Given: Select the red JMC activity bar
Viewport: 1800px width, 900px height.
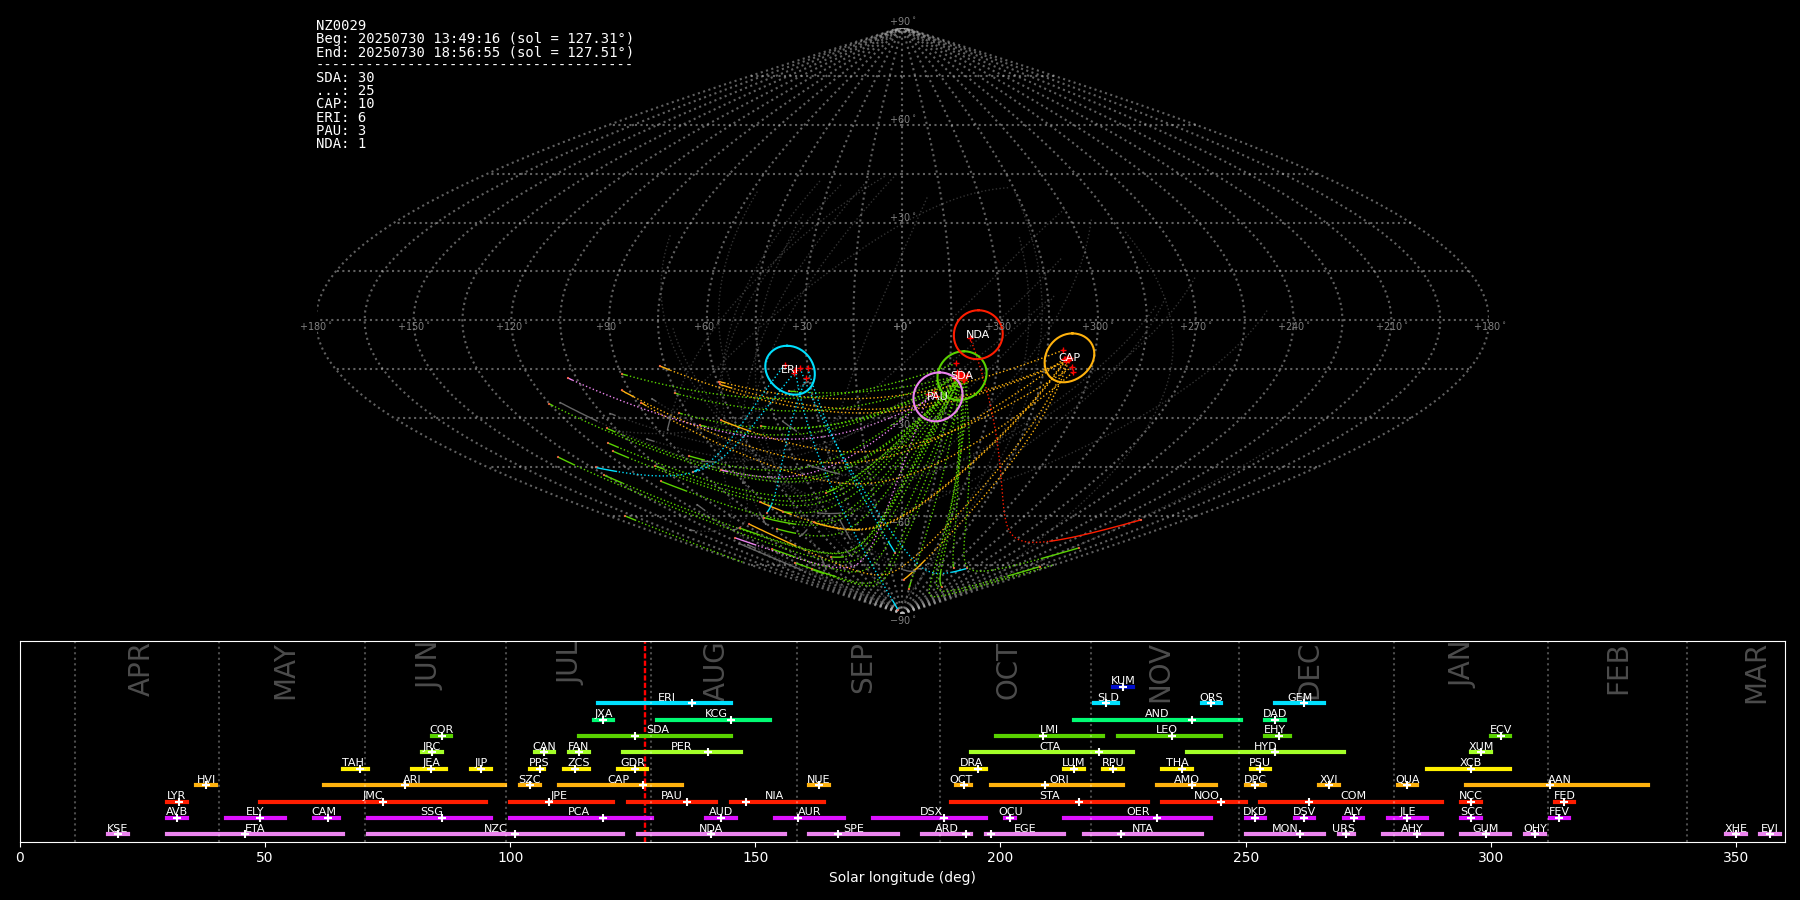Looking at the screenshot, I should pos(373,801).
